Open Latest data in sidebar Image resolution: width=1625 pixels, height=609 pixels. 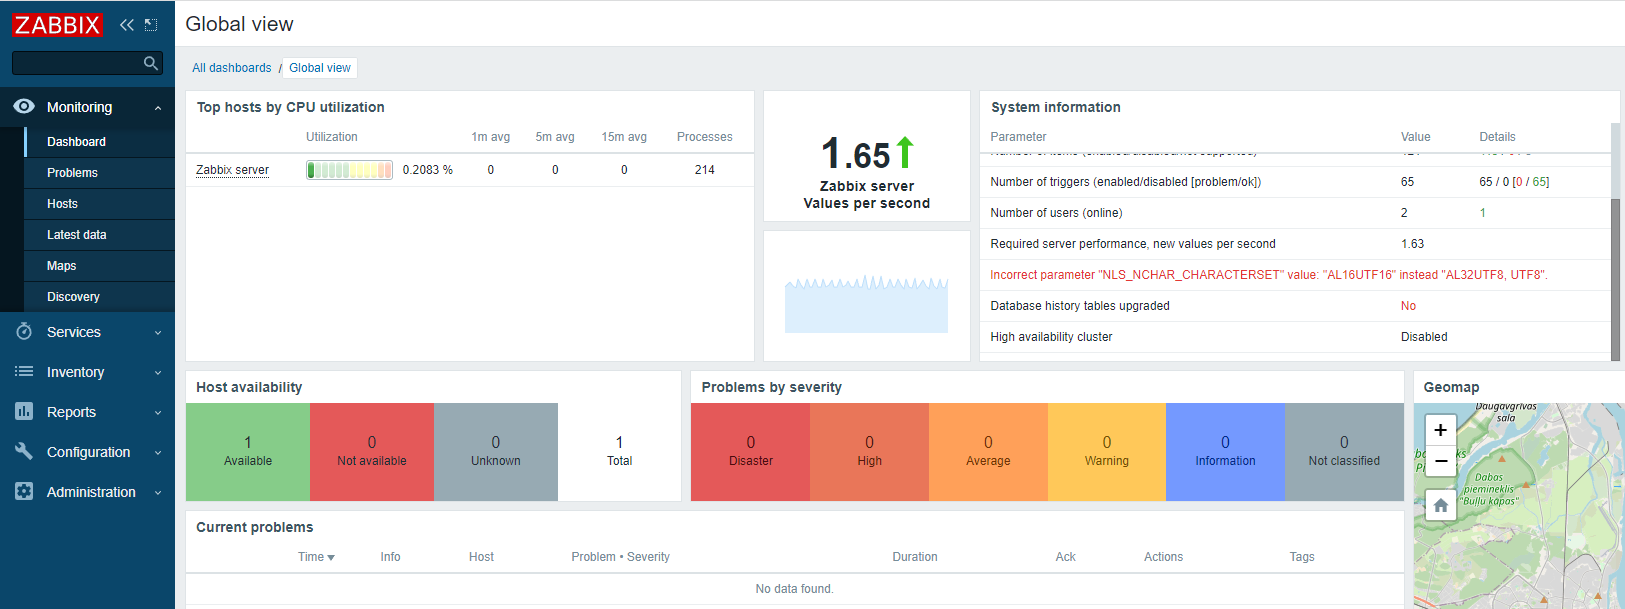pyautogui.click(x=76, y=235)
